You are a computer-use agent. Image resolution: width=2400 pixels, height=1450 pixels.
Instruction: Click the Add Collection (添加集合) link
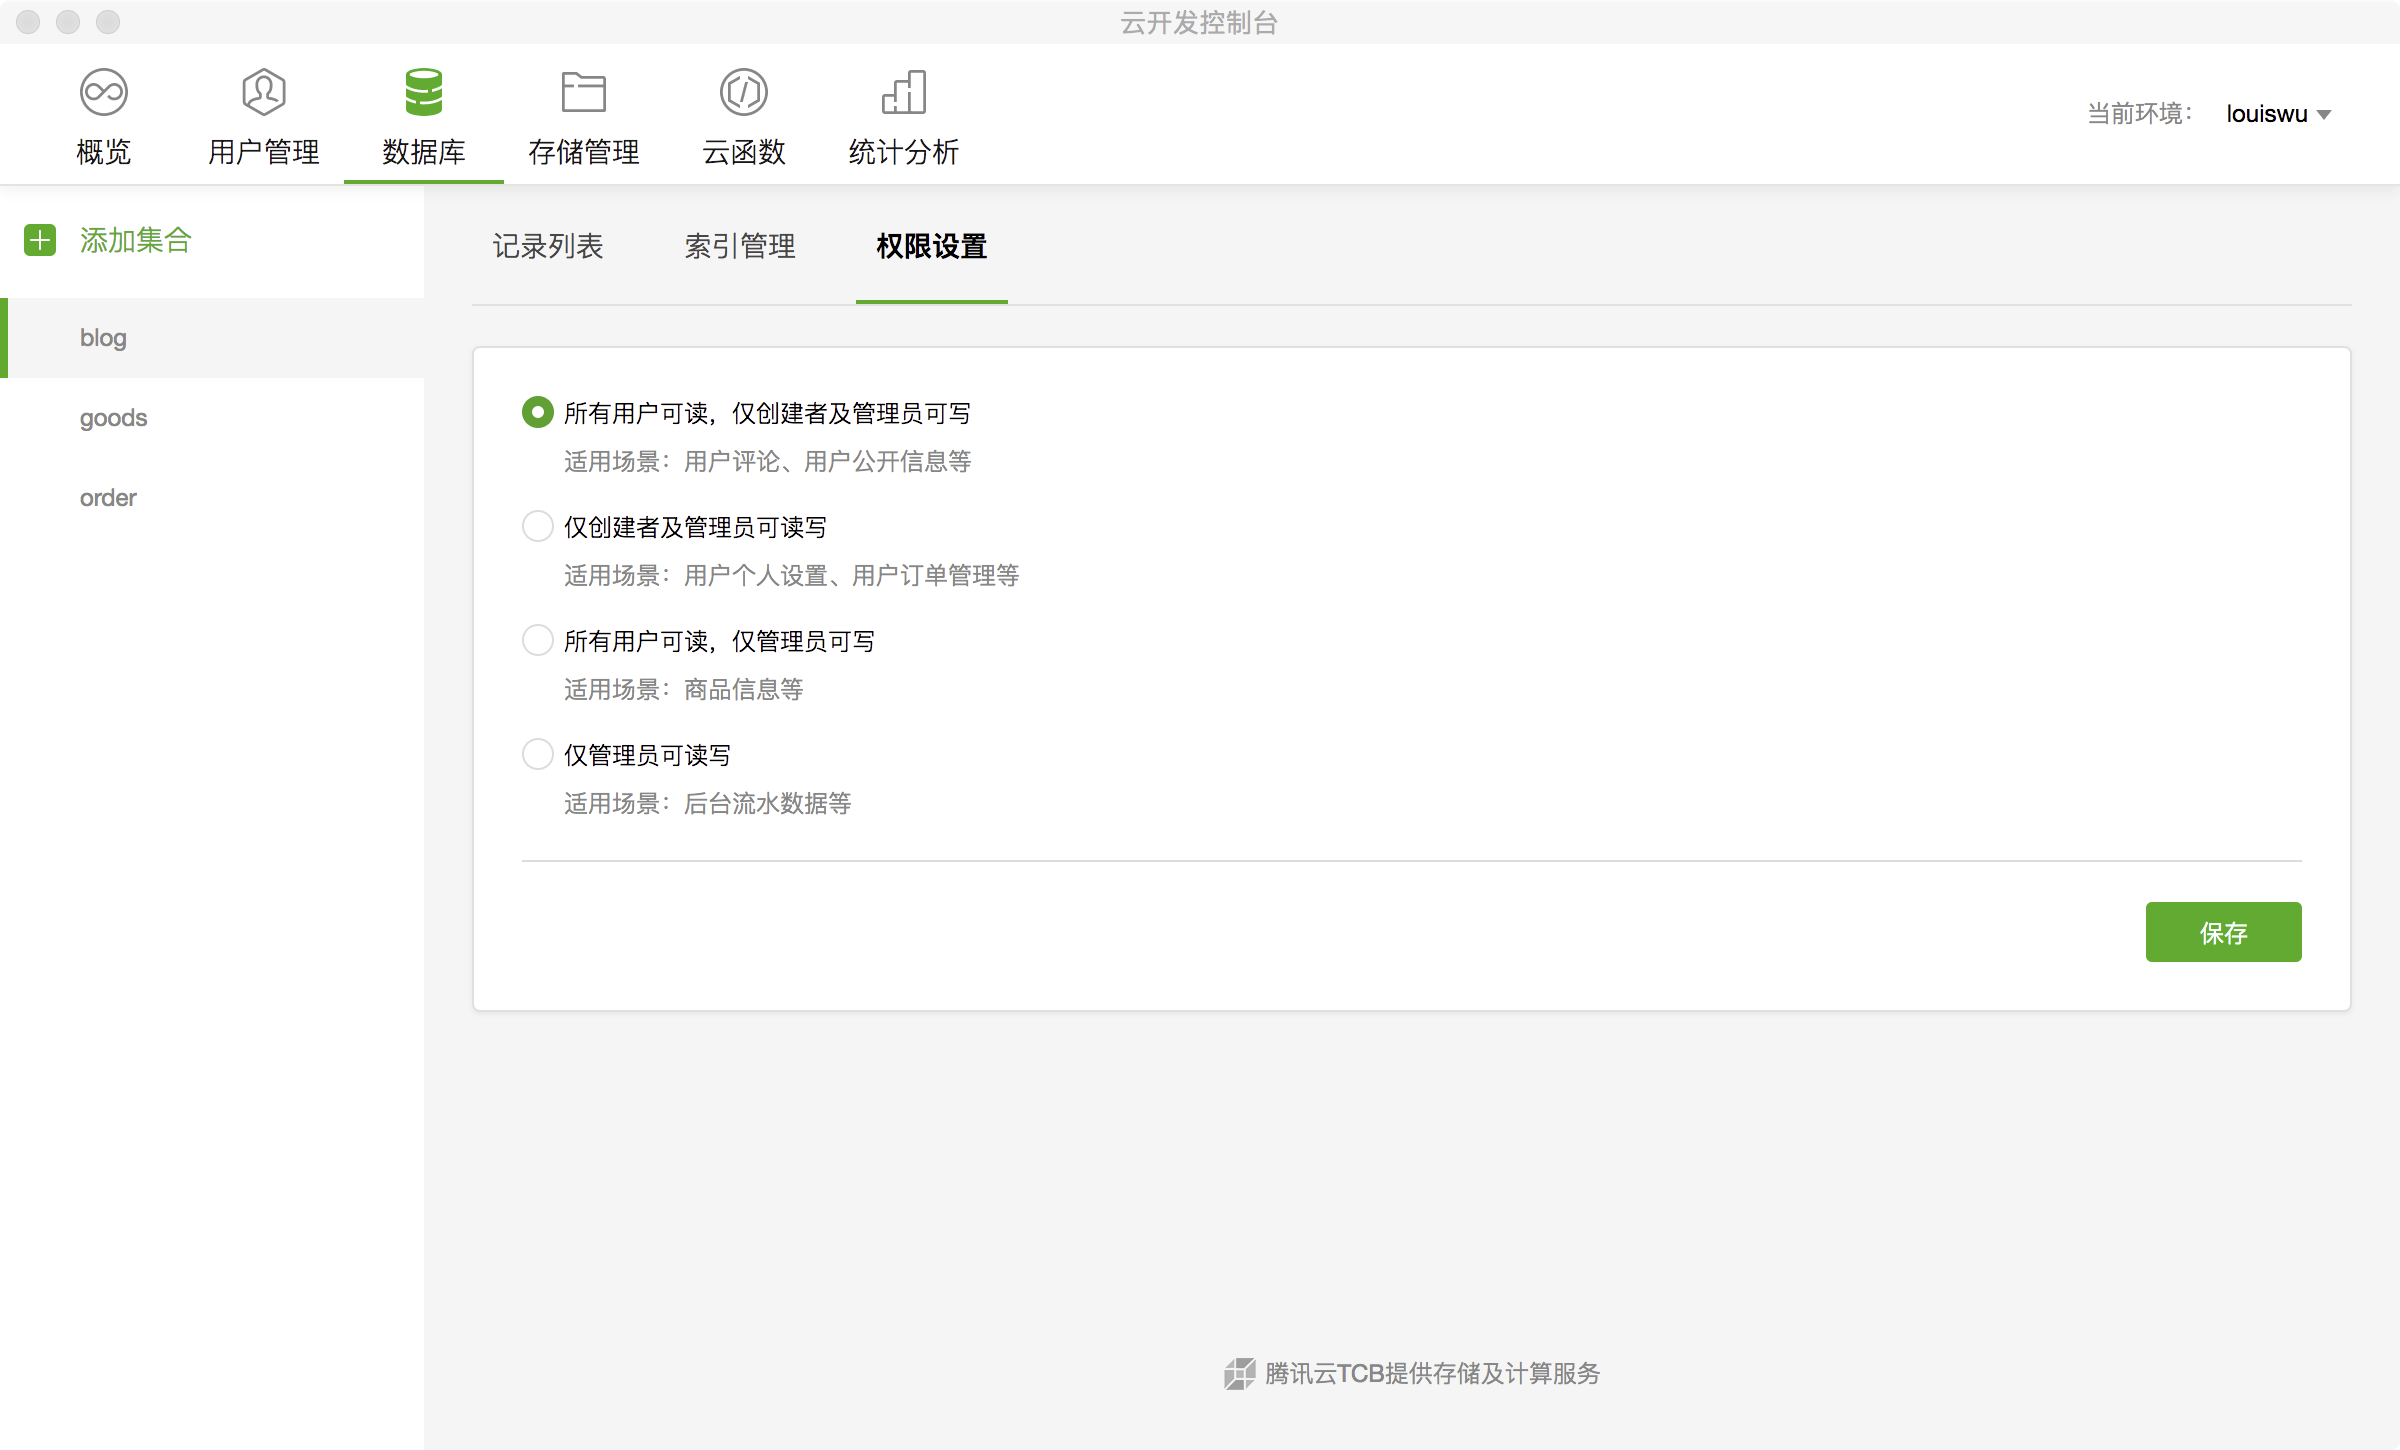click(136, 240)
